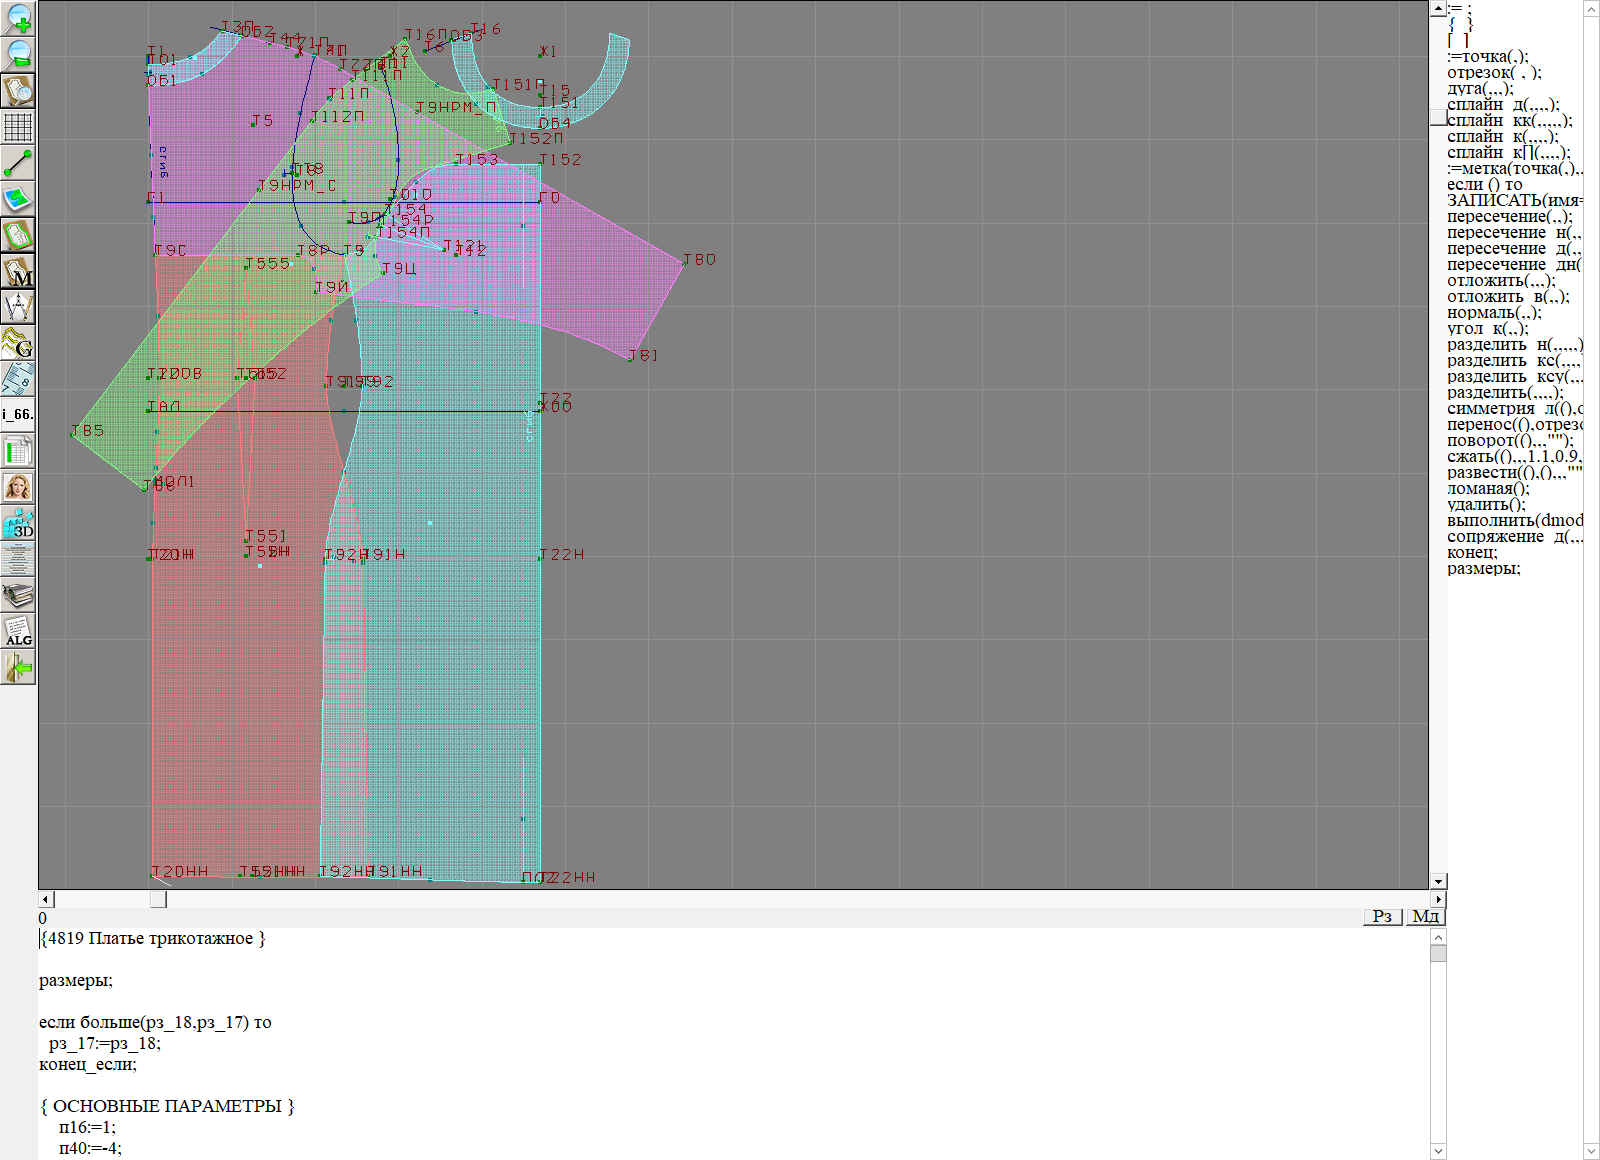
Task: Open the ALG algorithm document icon
Action: (x=18, y=631)
